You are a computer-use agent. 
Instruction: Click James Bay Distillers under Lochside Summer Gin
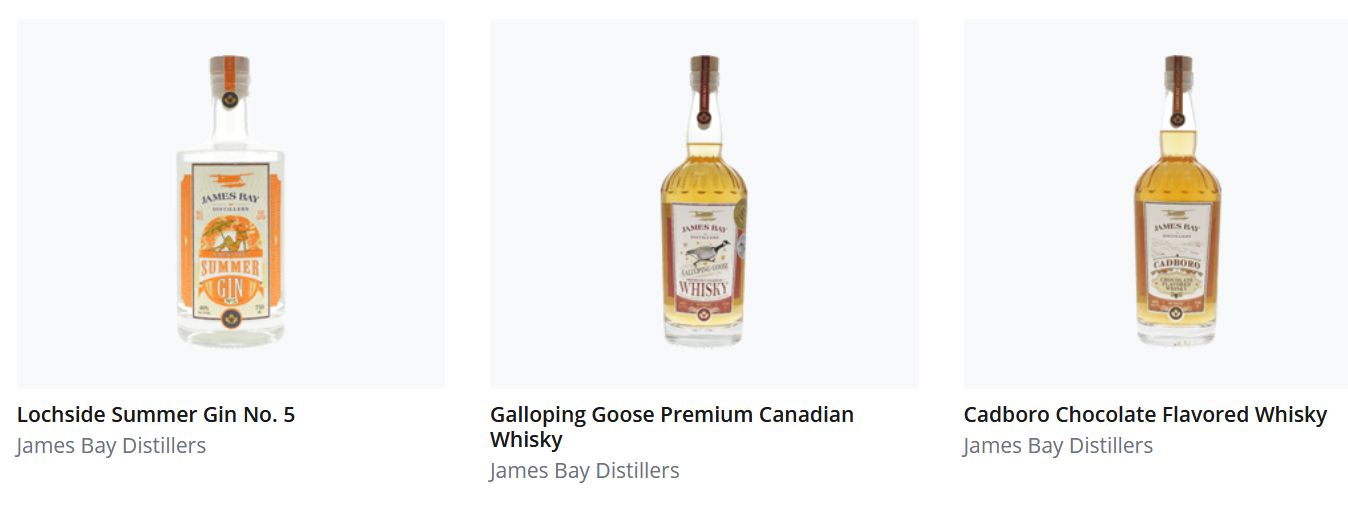coord(111,446)
